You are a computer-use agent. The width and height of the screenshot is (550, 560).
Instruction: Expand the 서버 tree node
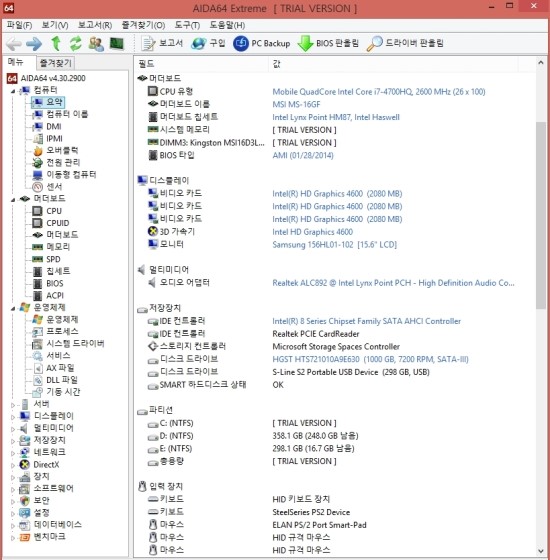[x=13, y=405]
